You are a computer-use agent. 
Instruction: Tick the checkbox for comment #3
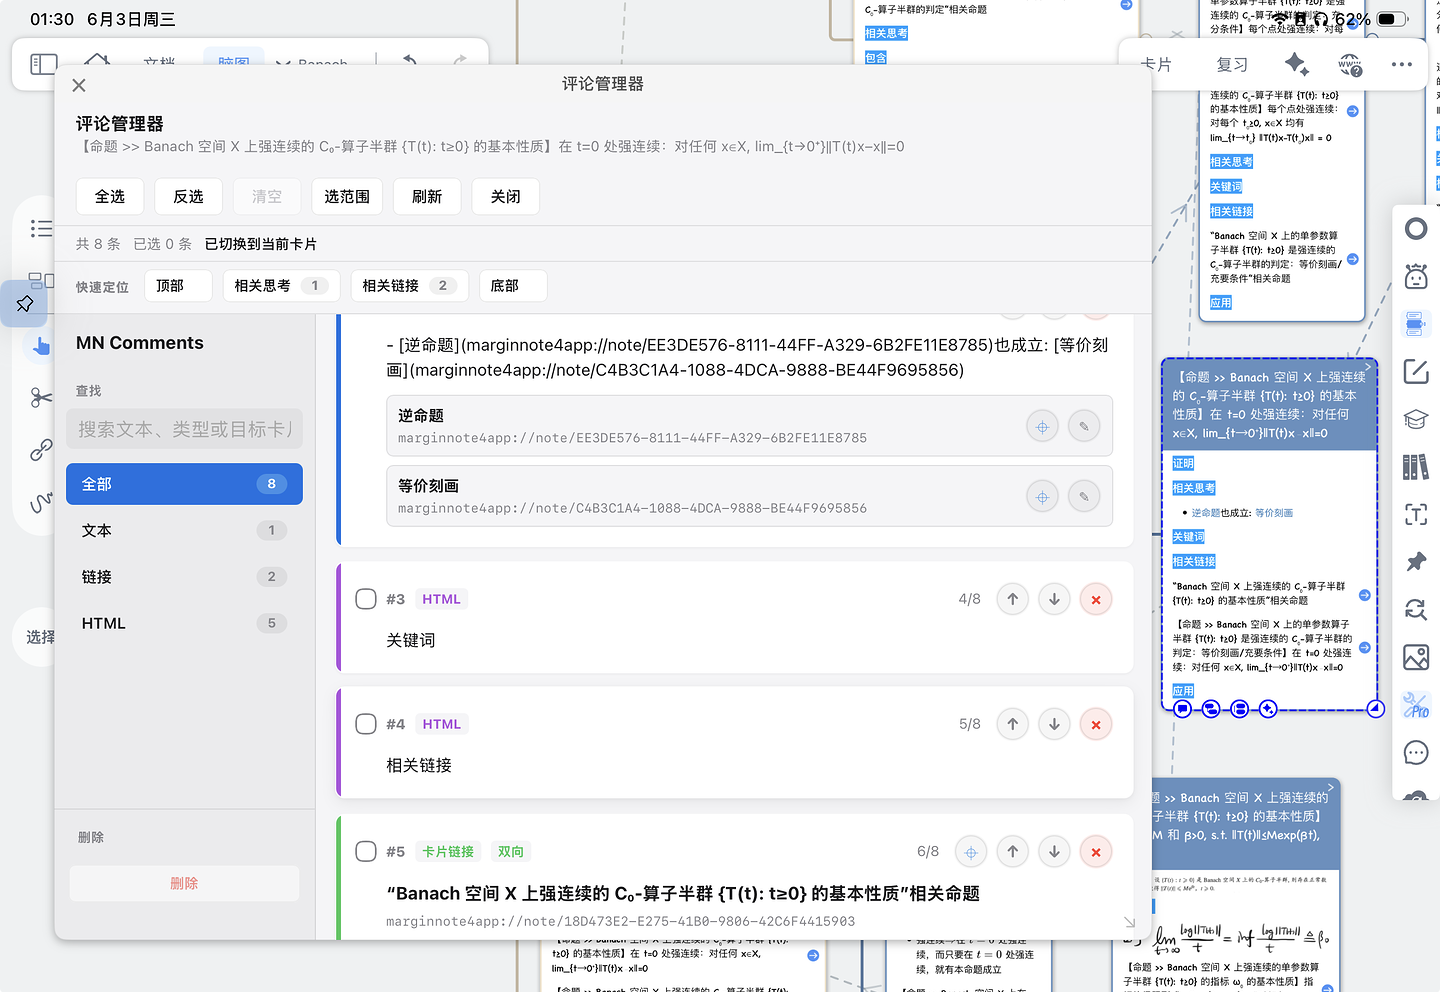(x=366, y=599)
